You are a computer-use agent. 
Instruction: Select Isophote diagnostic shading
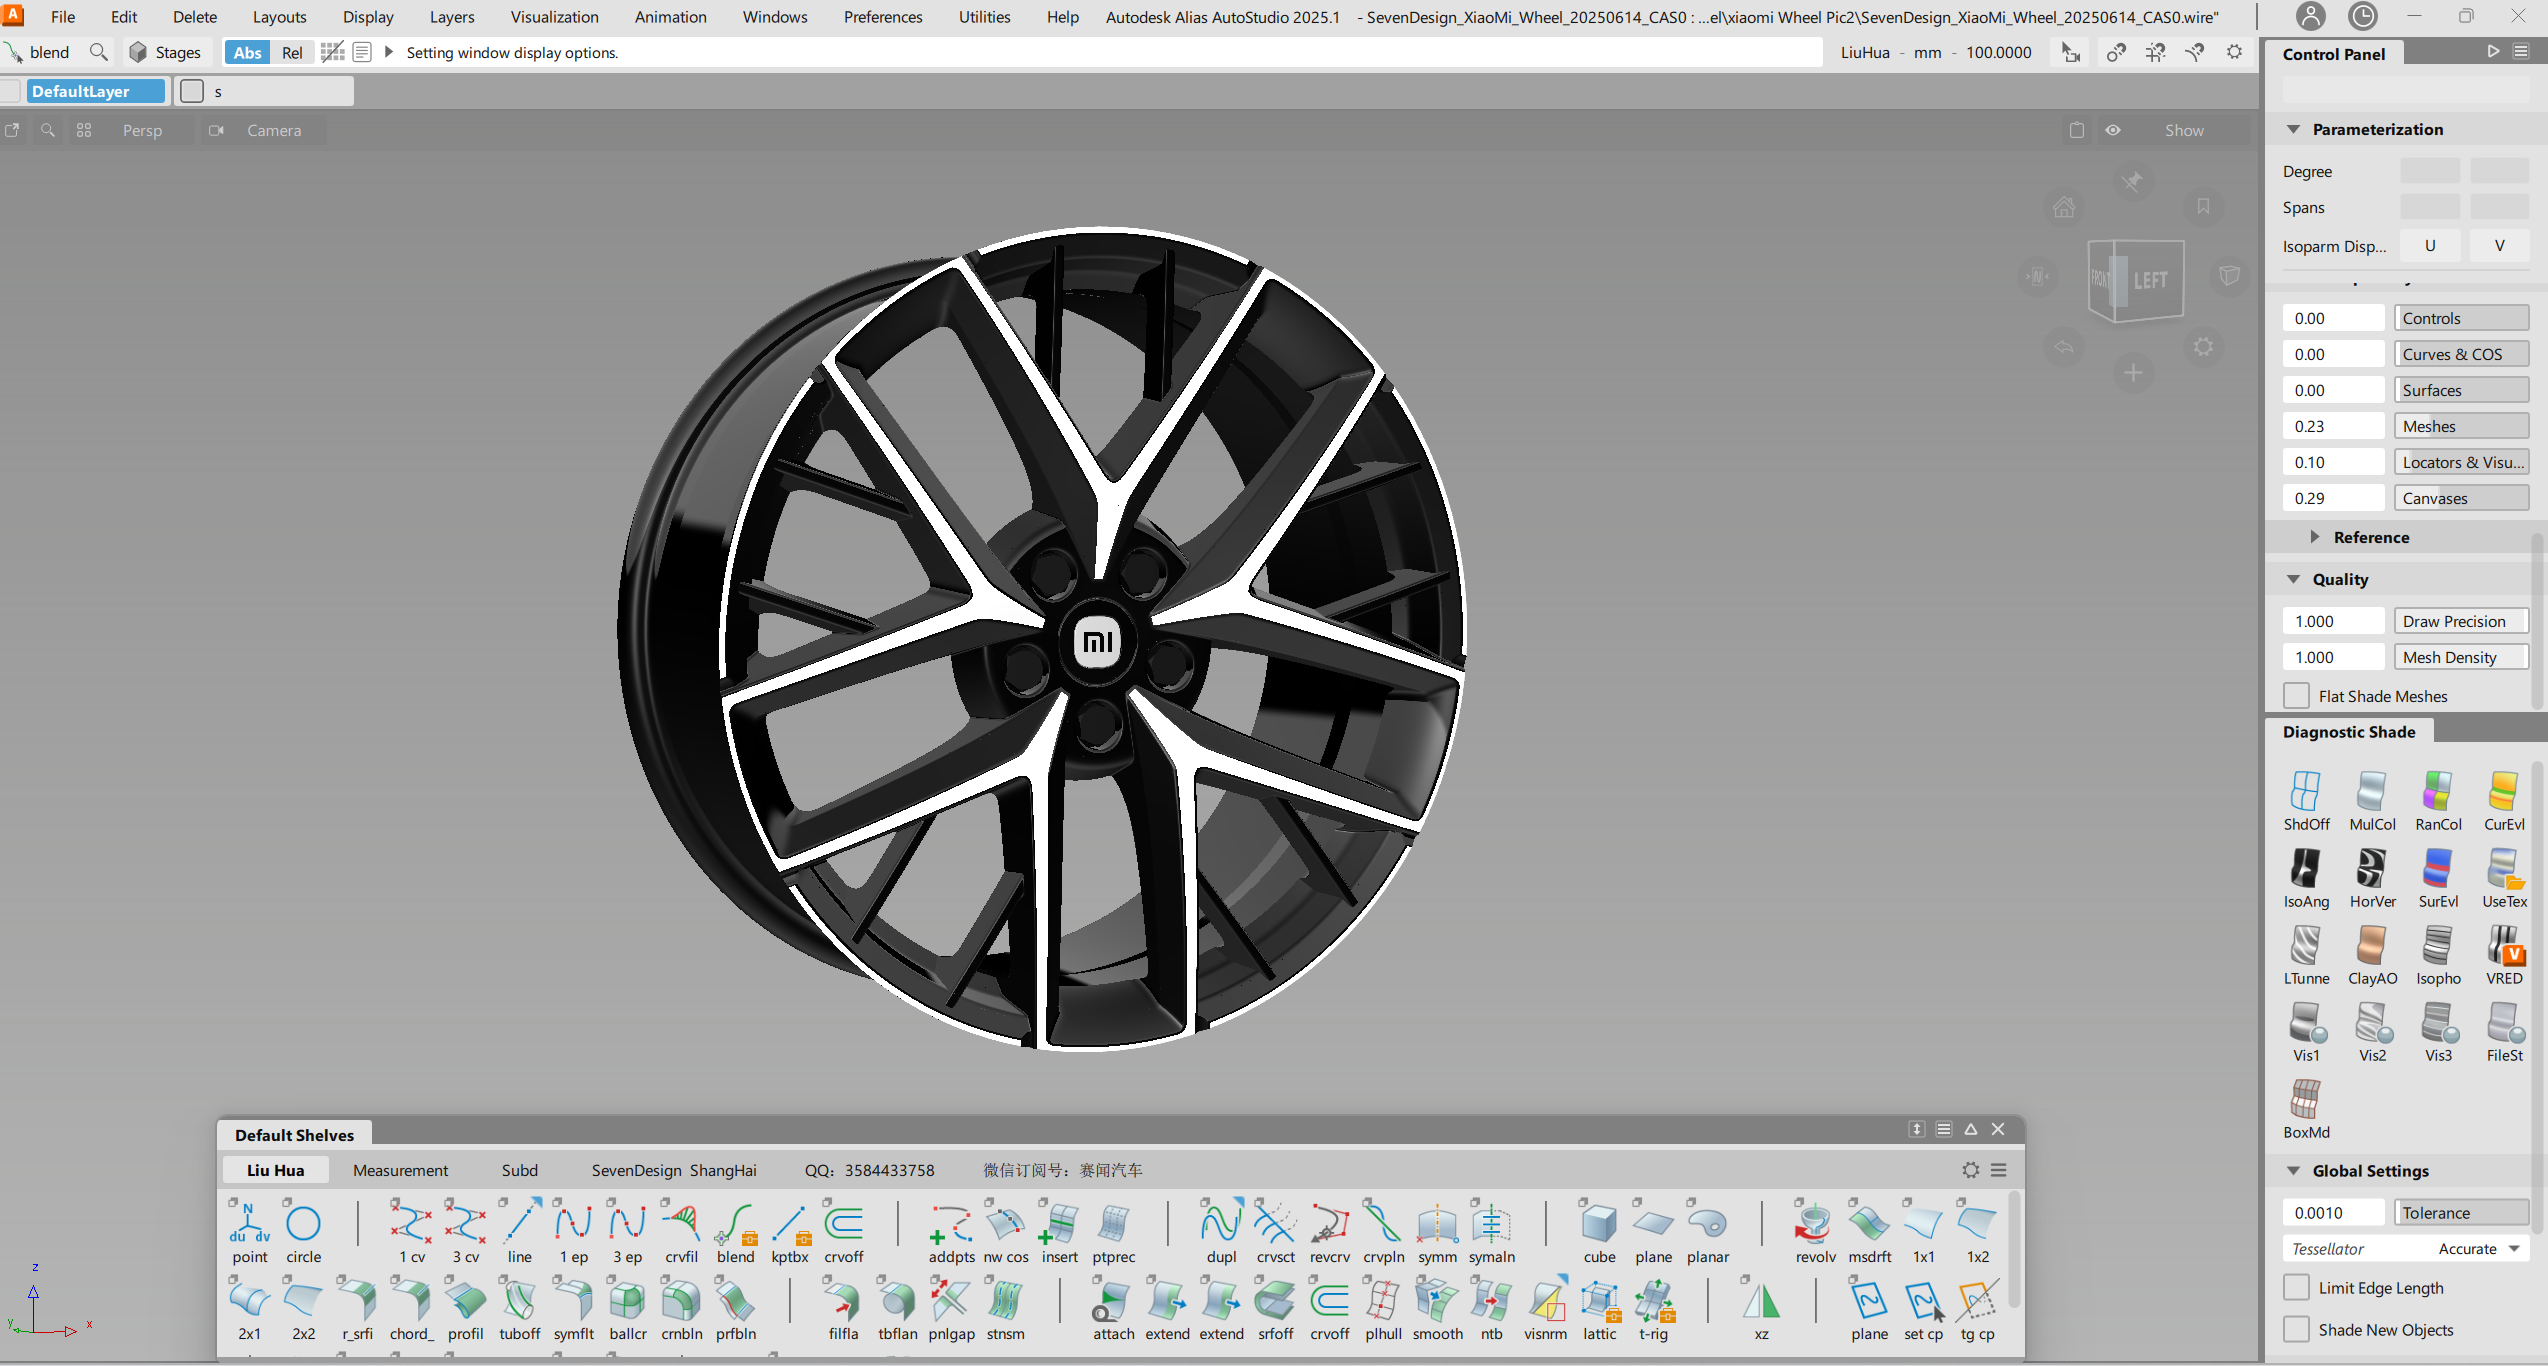[x=2437, y=946]
